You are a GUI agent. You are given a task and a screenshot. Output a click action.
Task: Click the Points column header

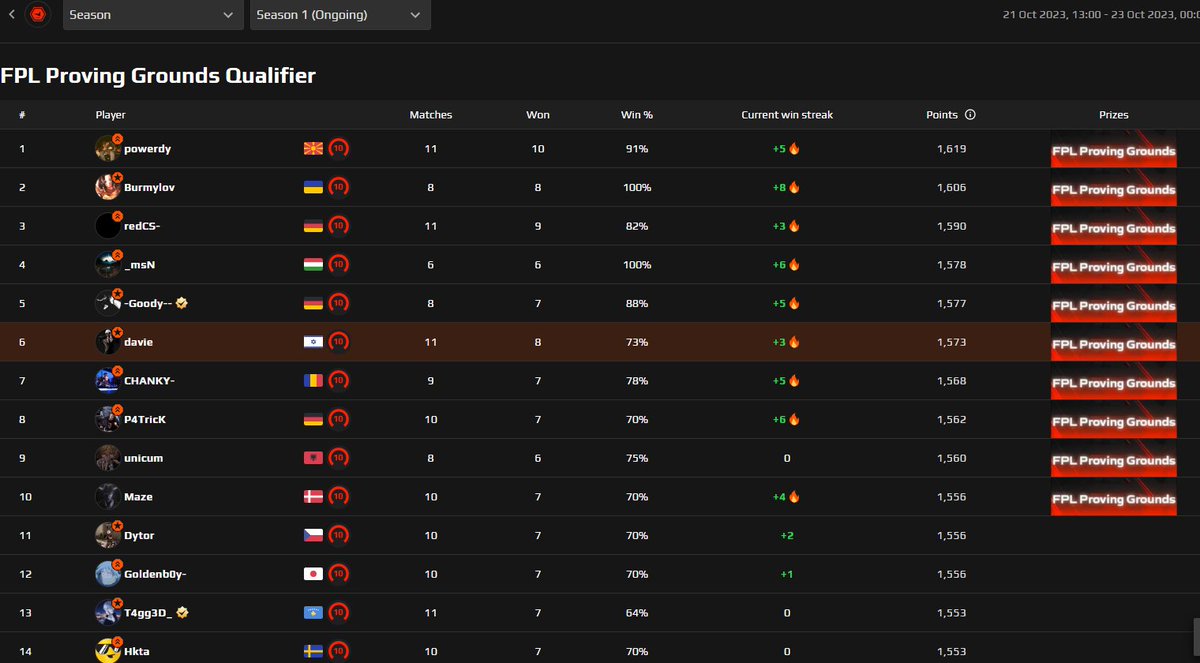pos(942,115)
